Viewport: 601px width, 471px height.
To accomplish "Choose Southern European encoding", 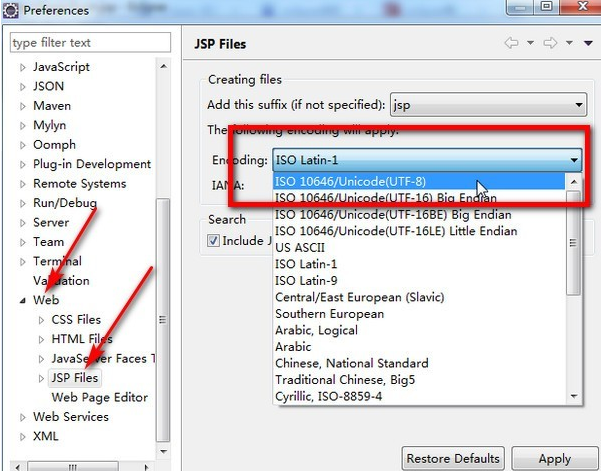I will click(419, 313).
